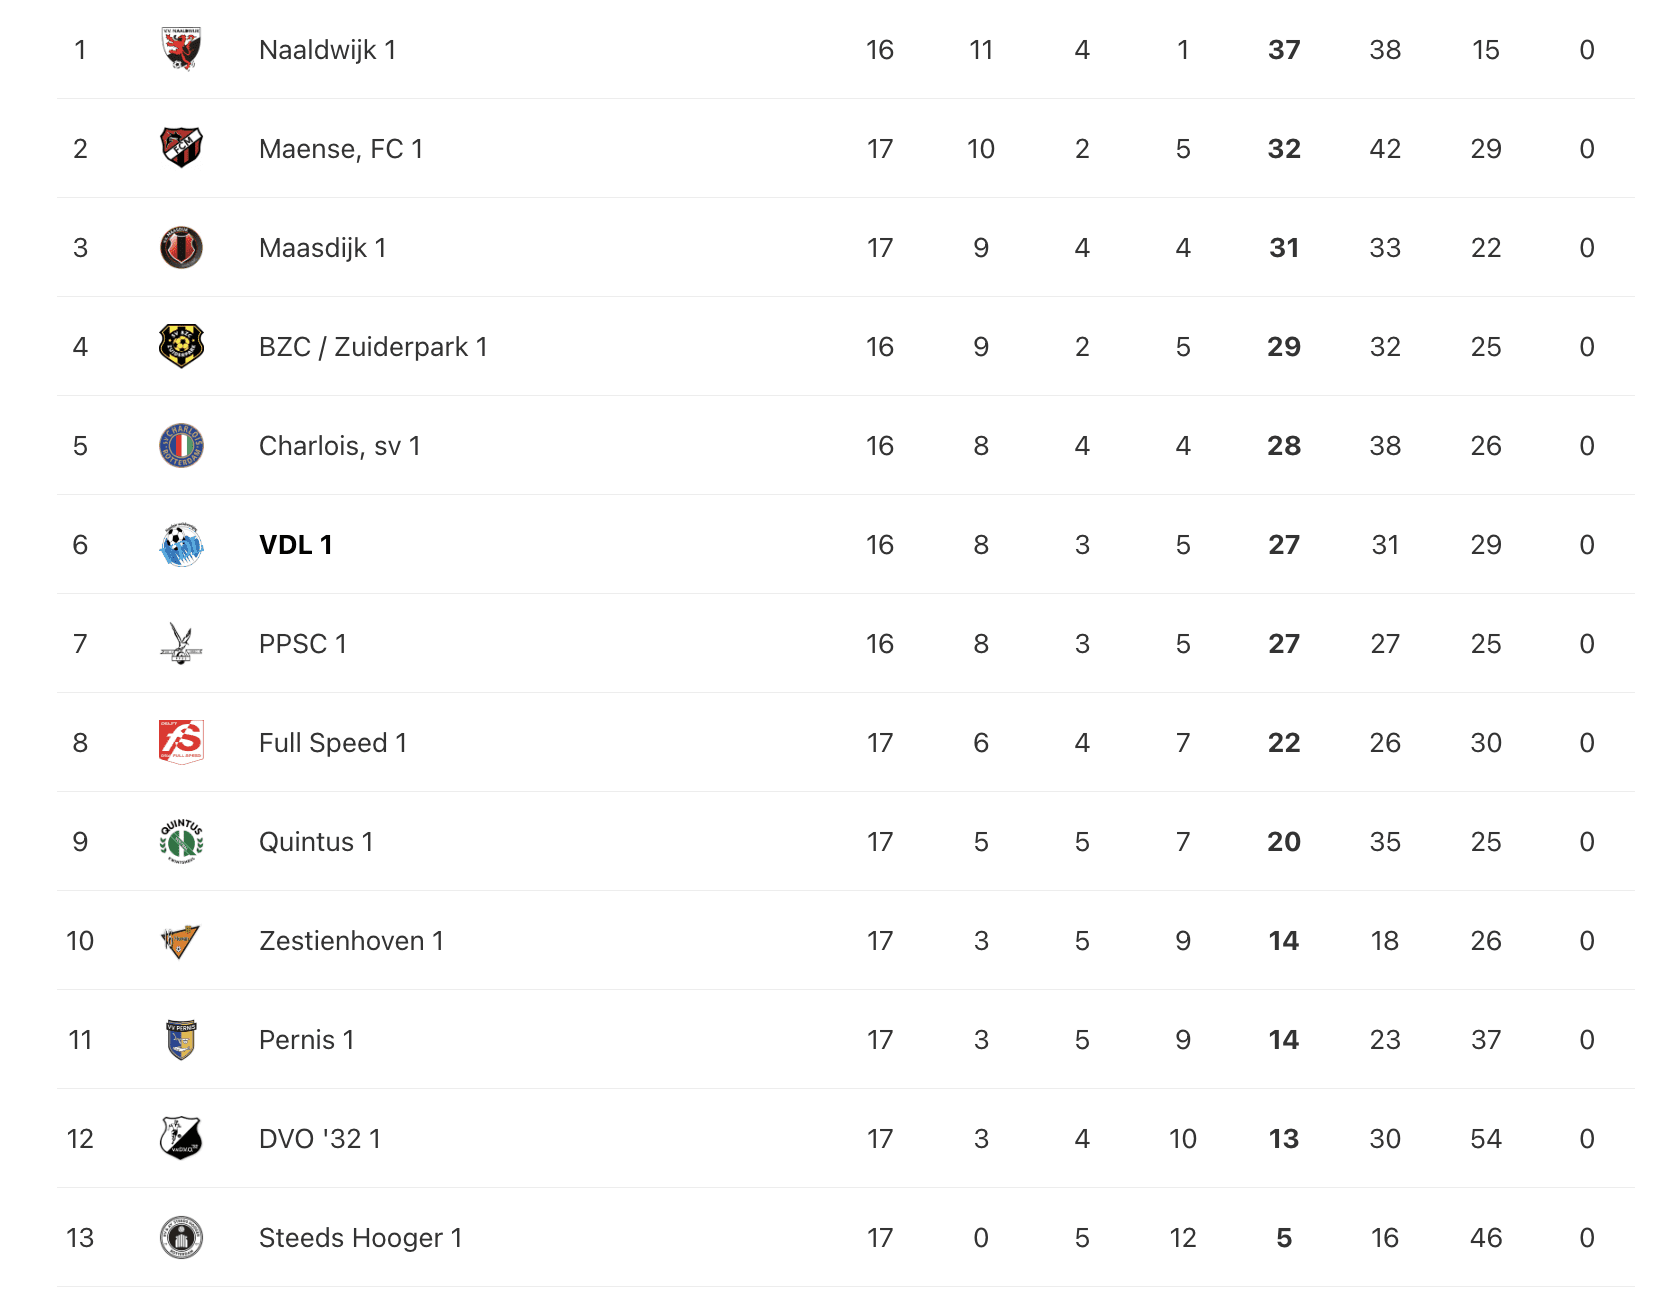The width and height of the screenshot is (1668, 1308).
Task: Click the Pernis shield badge
Action: pyautogui.click(x=181, y=1039)
